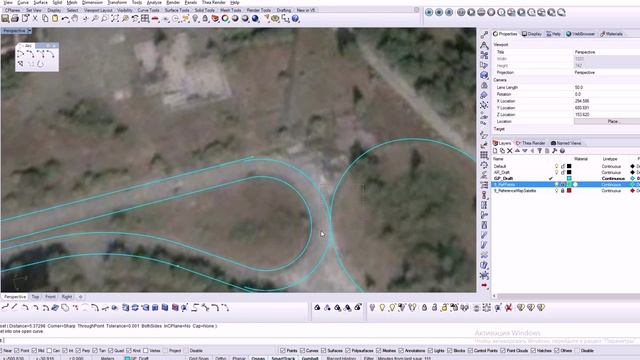Switch to the Surface Tools toolbar tab
Viewport: 640px width, 360px height.
point(177,10)
